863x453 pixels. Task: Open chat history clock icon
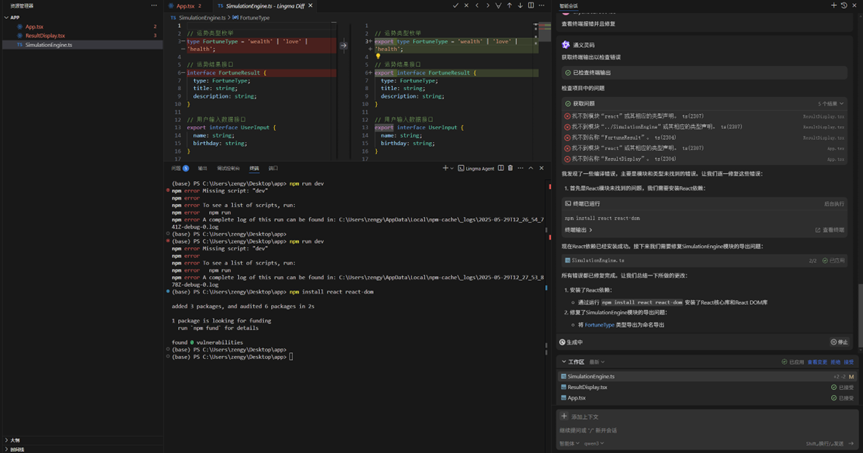tap(844, 6)
